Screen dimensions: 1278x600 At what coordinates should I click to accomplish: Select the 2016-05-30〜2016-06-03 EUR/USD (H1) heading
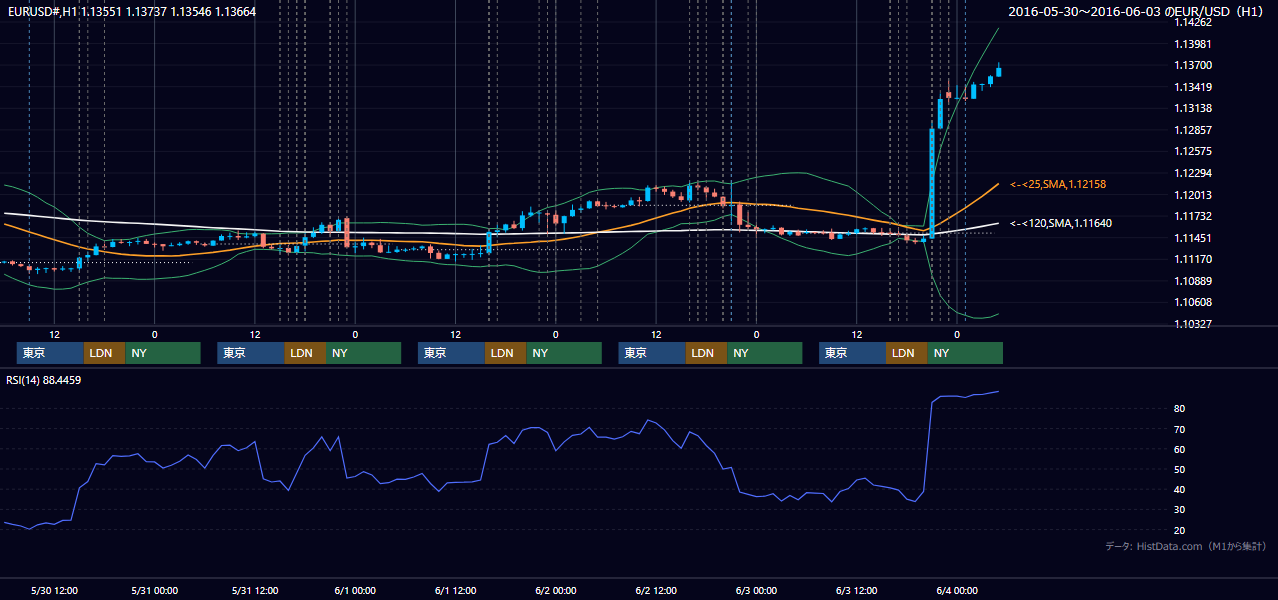click(x=1137, y=12)
